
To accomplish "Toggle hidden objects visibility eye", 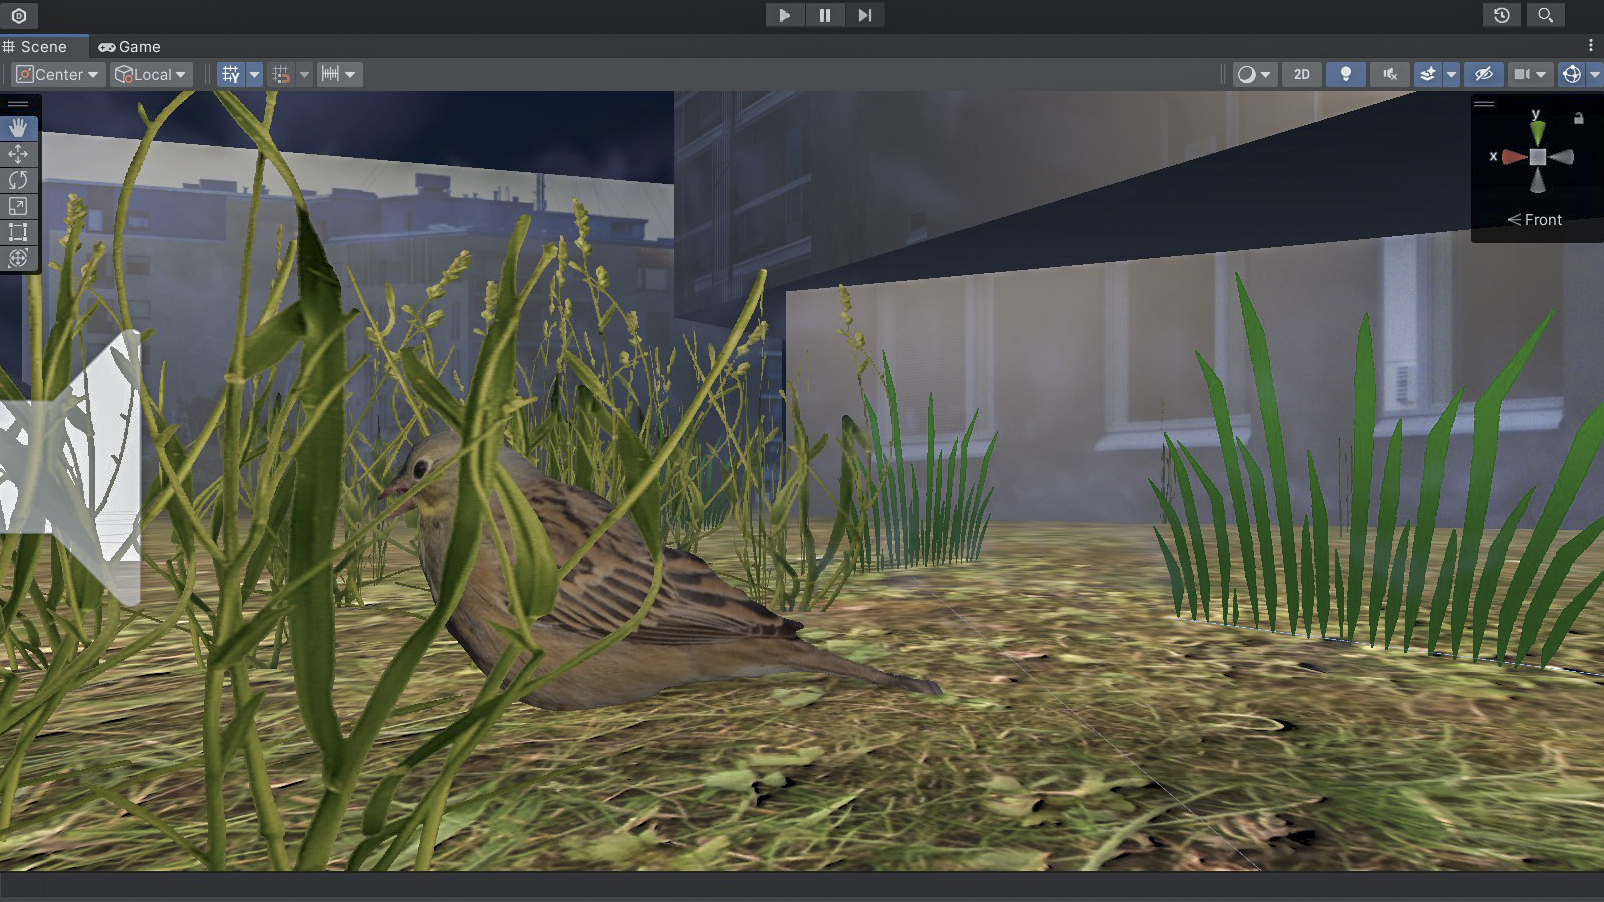I will click(x=1484, y=74).
